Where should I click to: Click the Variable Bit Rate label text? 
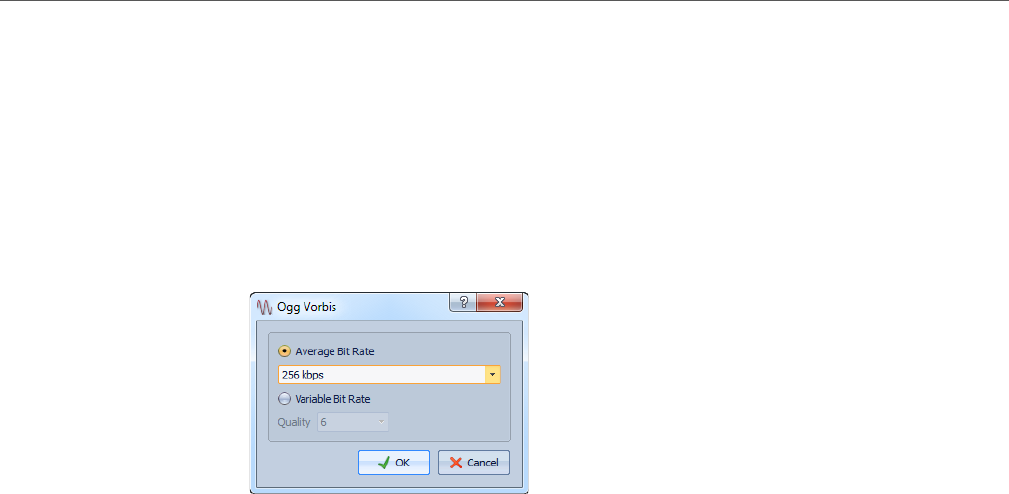click(x=333, y=399)
